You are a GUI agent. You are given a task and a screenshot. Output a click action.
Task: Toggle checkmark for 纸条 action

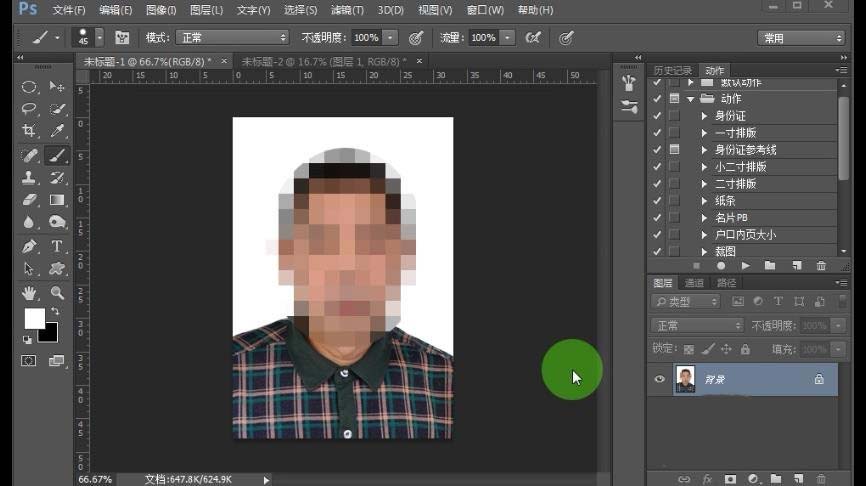click(x=657, y=200)
